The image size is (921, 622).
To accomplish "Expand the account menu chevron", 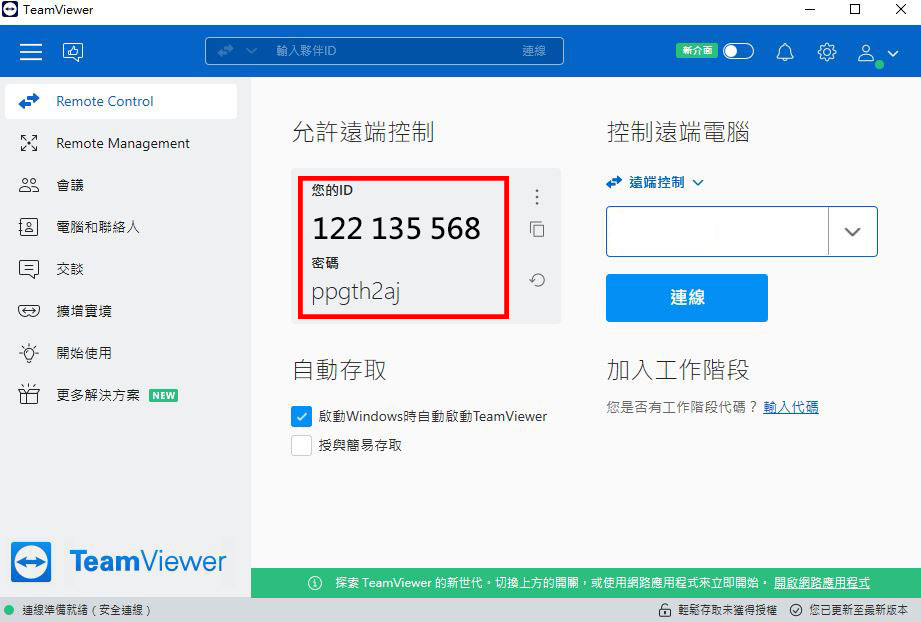I will pyautogui.click(x=893, y=53).
